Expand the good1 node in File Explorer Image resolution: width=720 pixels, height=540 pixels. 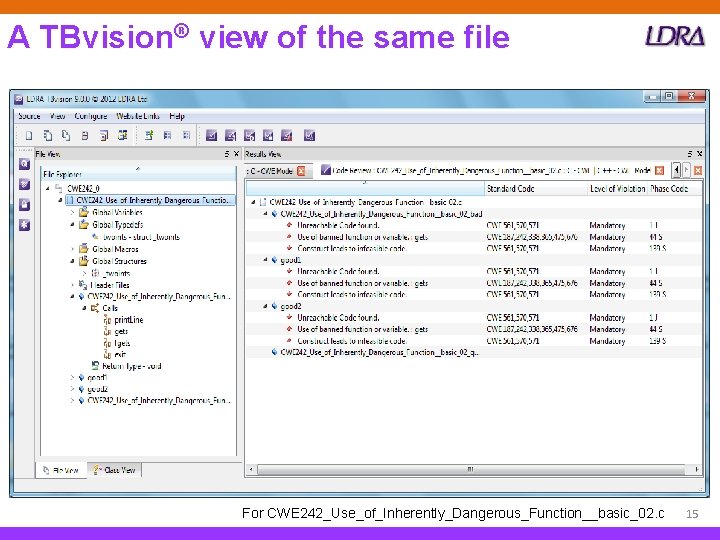(x=72, y=377)
